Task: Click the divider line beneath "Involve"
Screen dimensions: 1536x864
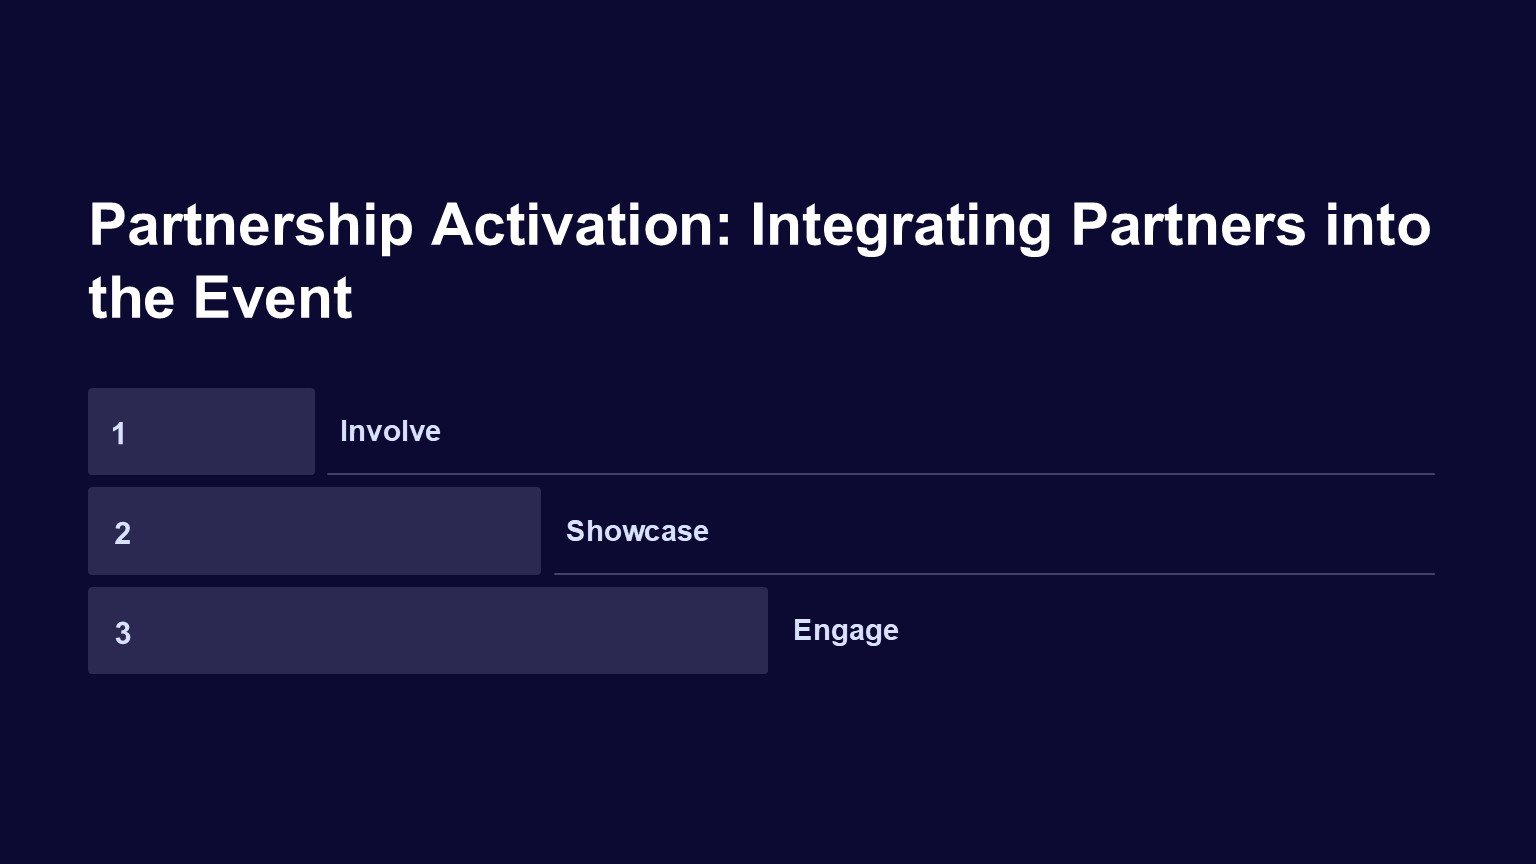Action: pos(880,474)
